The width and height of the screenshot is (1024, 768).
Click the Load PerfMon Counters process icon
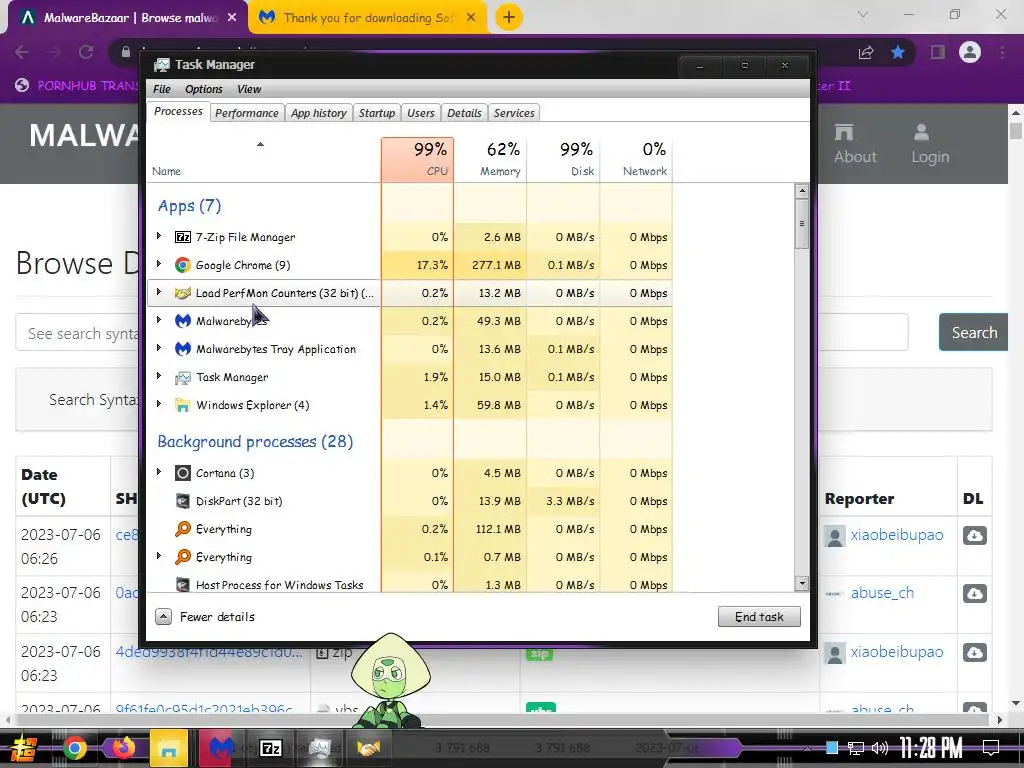[x=183, y=293]
